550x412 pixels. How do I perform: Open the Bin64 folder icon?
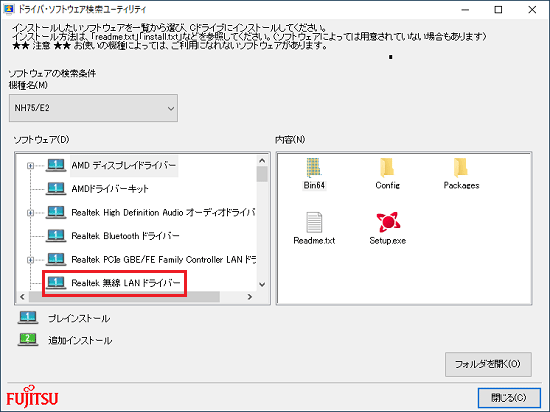pos(314,168)
